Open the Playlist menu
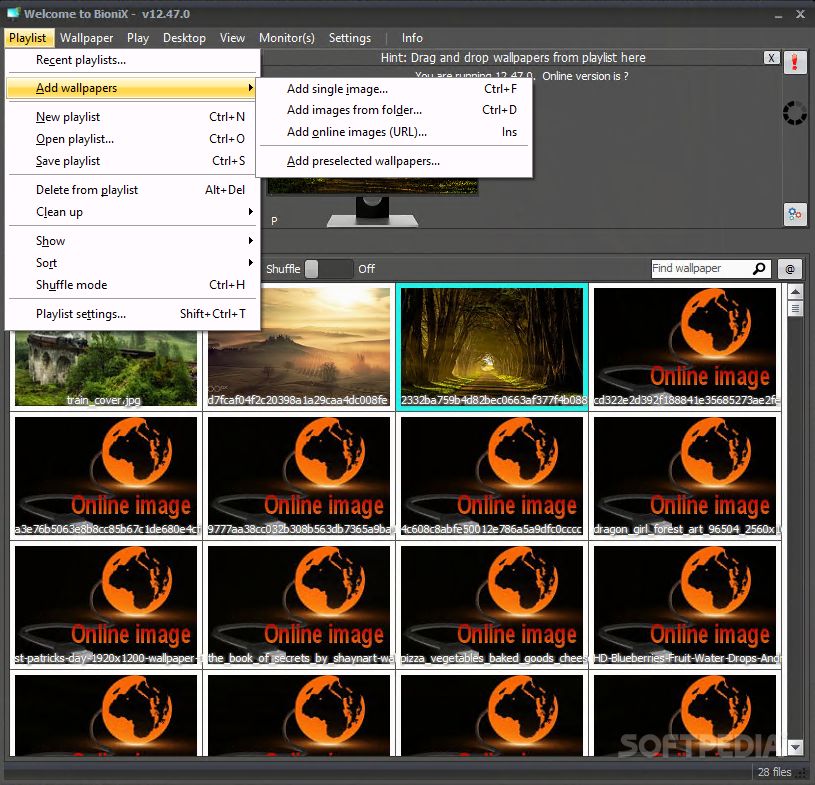 point(28,38)
